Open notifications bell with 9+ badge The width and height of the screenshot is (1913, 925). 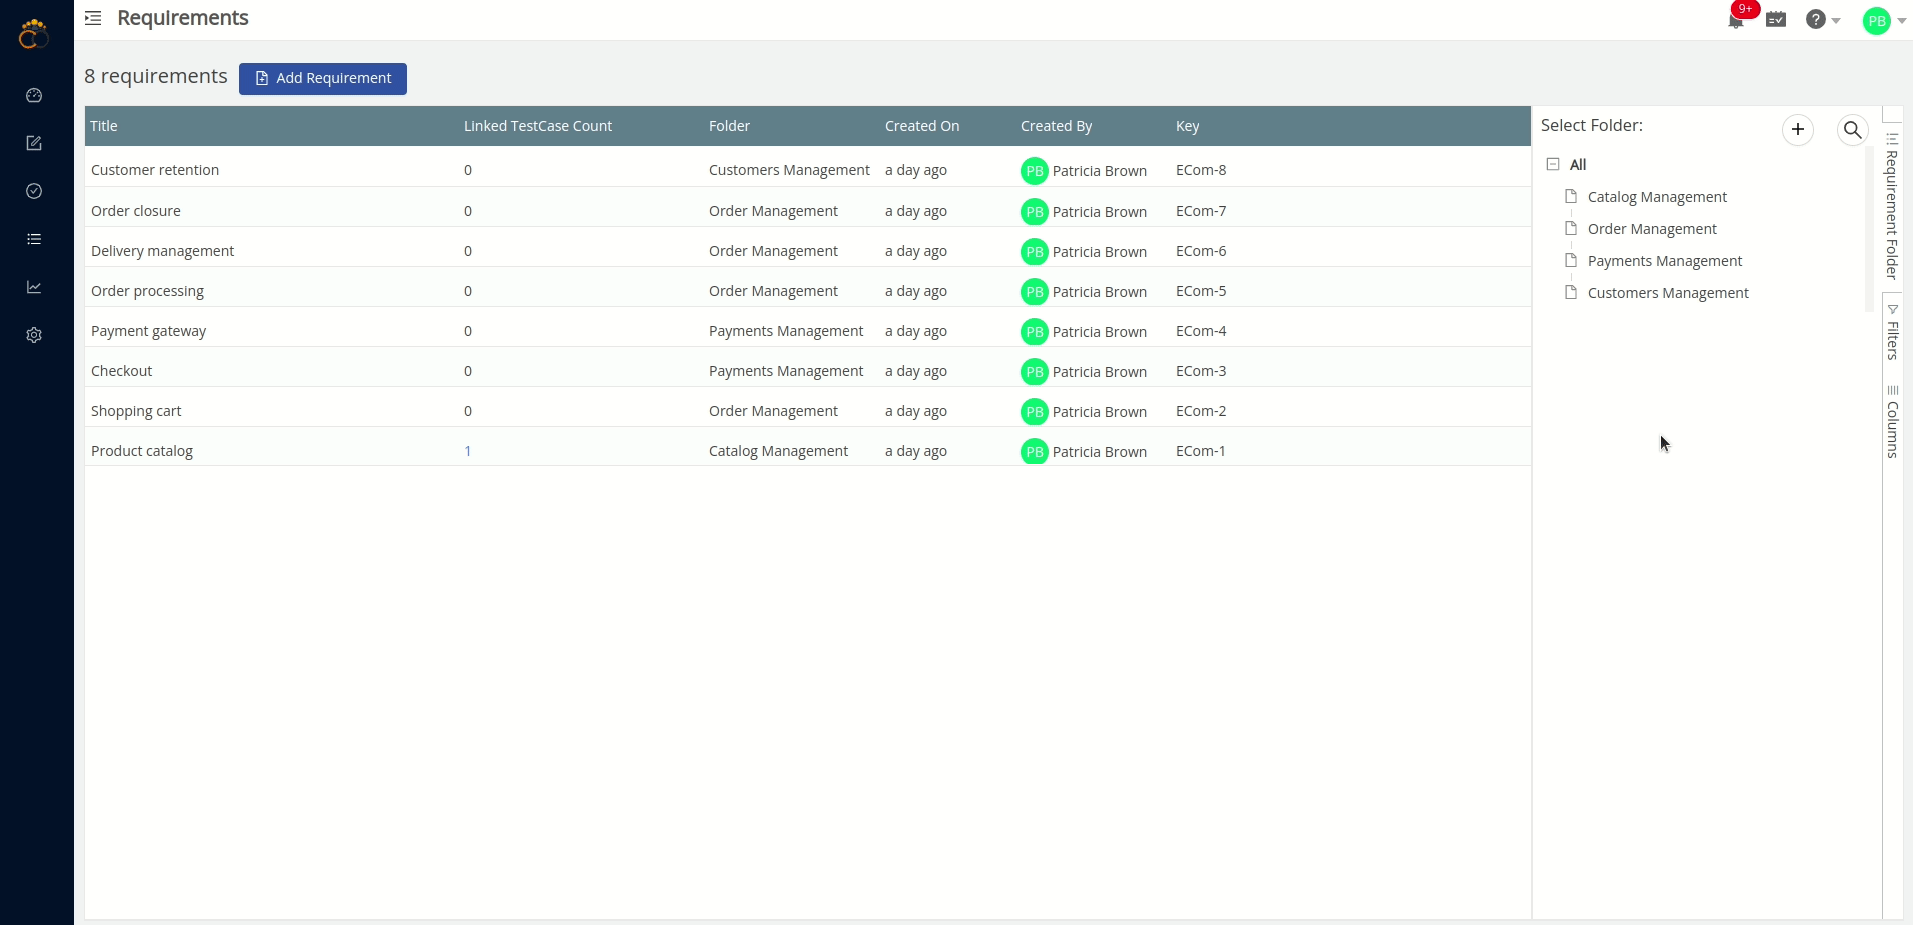coord(1737,19)
